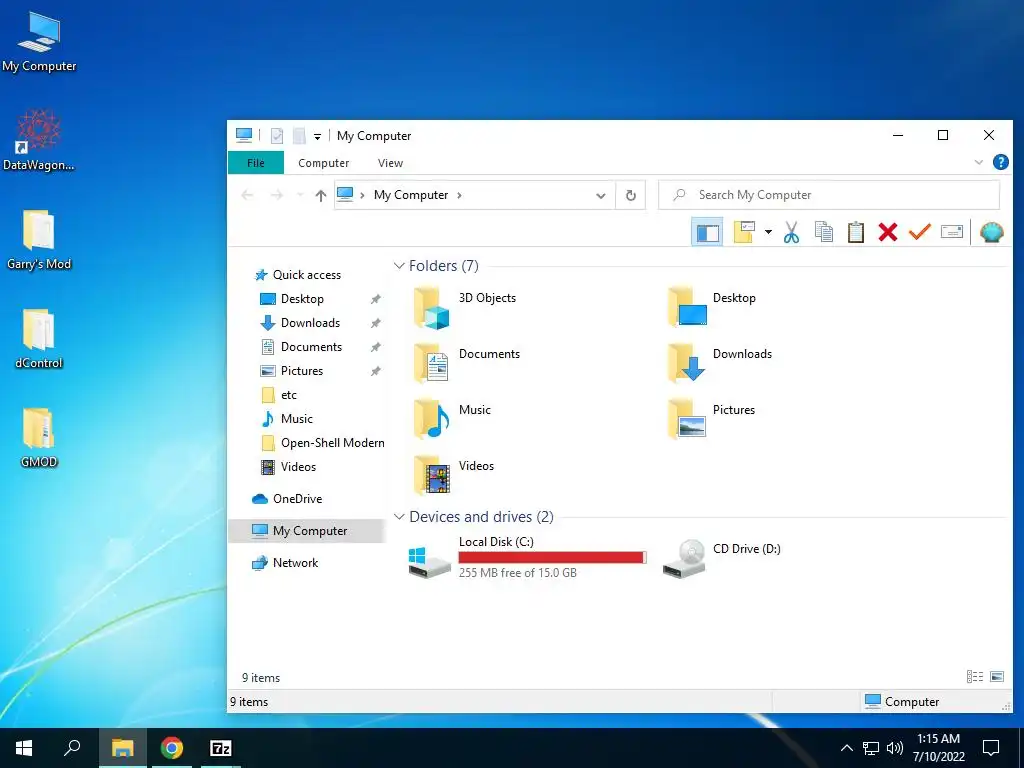Unpin Pictures using its pin icon
1024x768 pixels.
(376, 372)
